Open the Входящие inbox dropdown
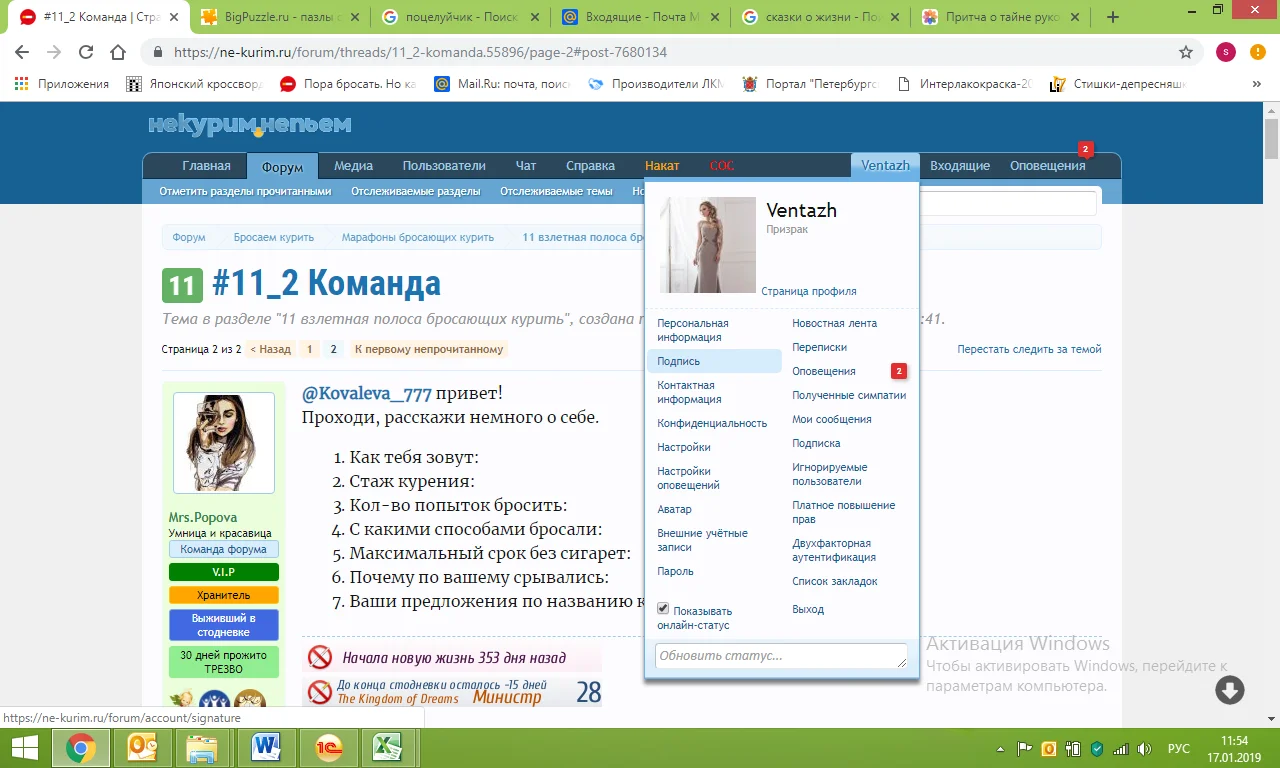The image size is (1280, 768). coord(960,166)
